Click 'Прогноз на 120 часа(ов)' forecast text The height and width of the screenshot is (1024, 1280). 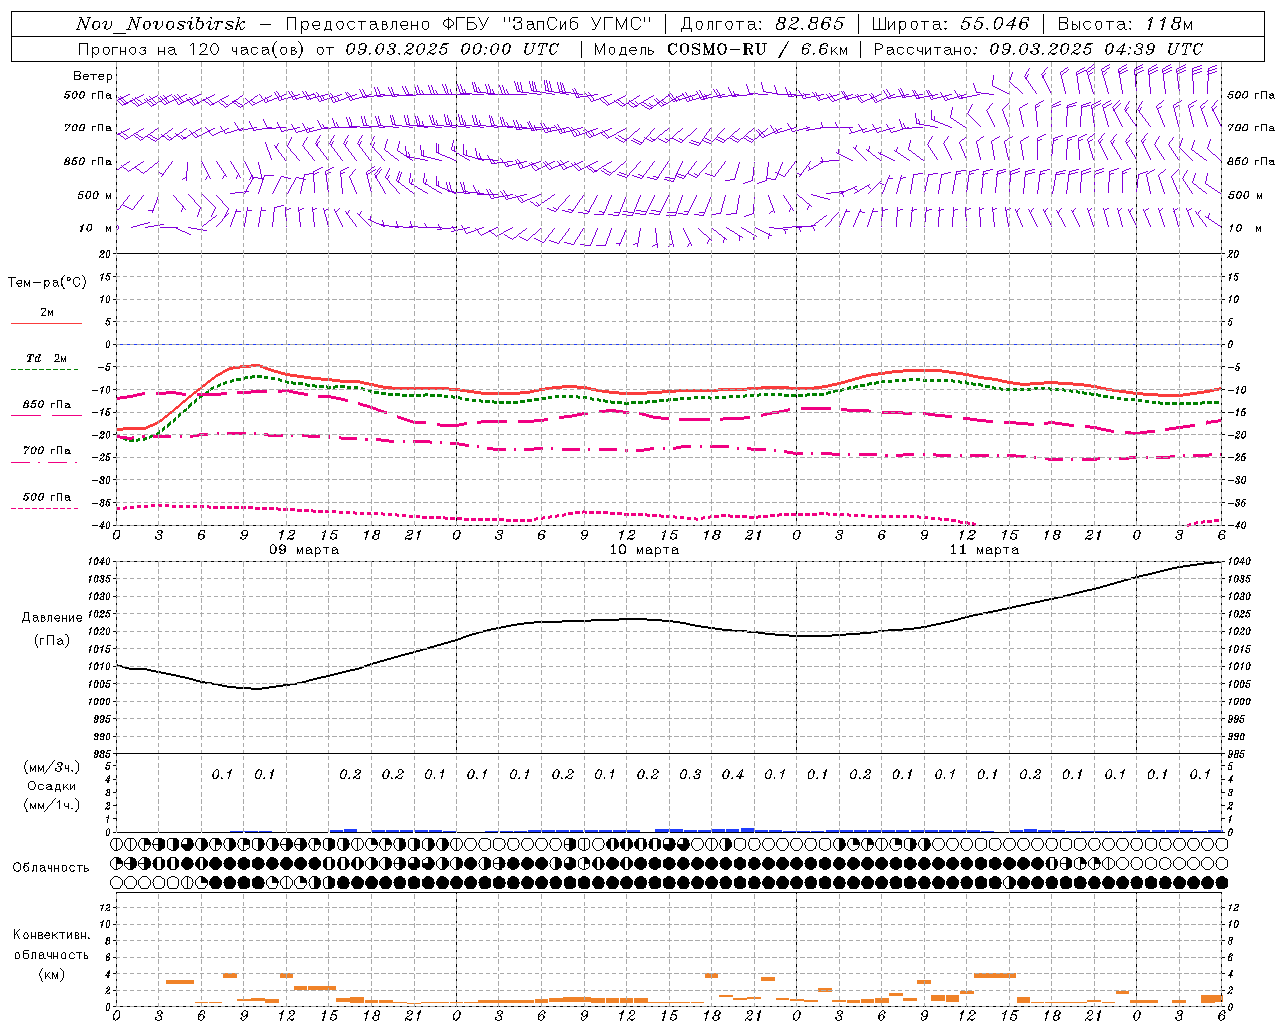192,49
